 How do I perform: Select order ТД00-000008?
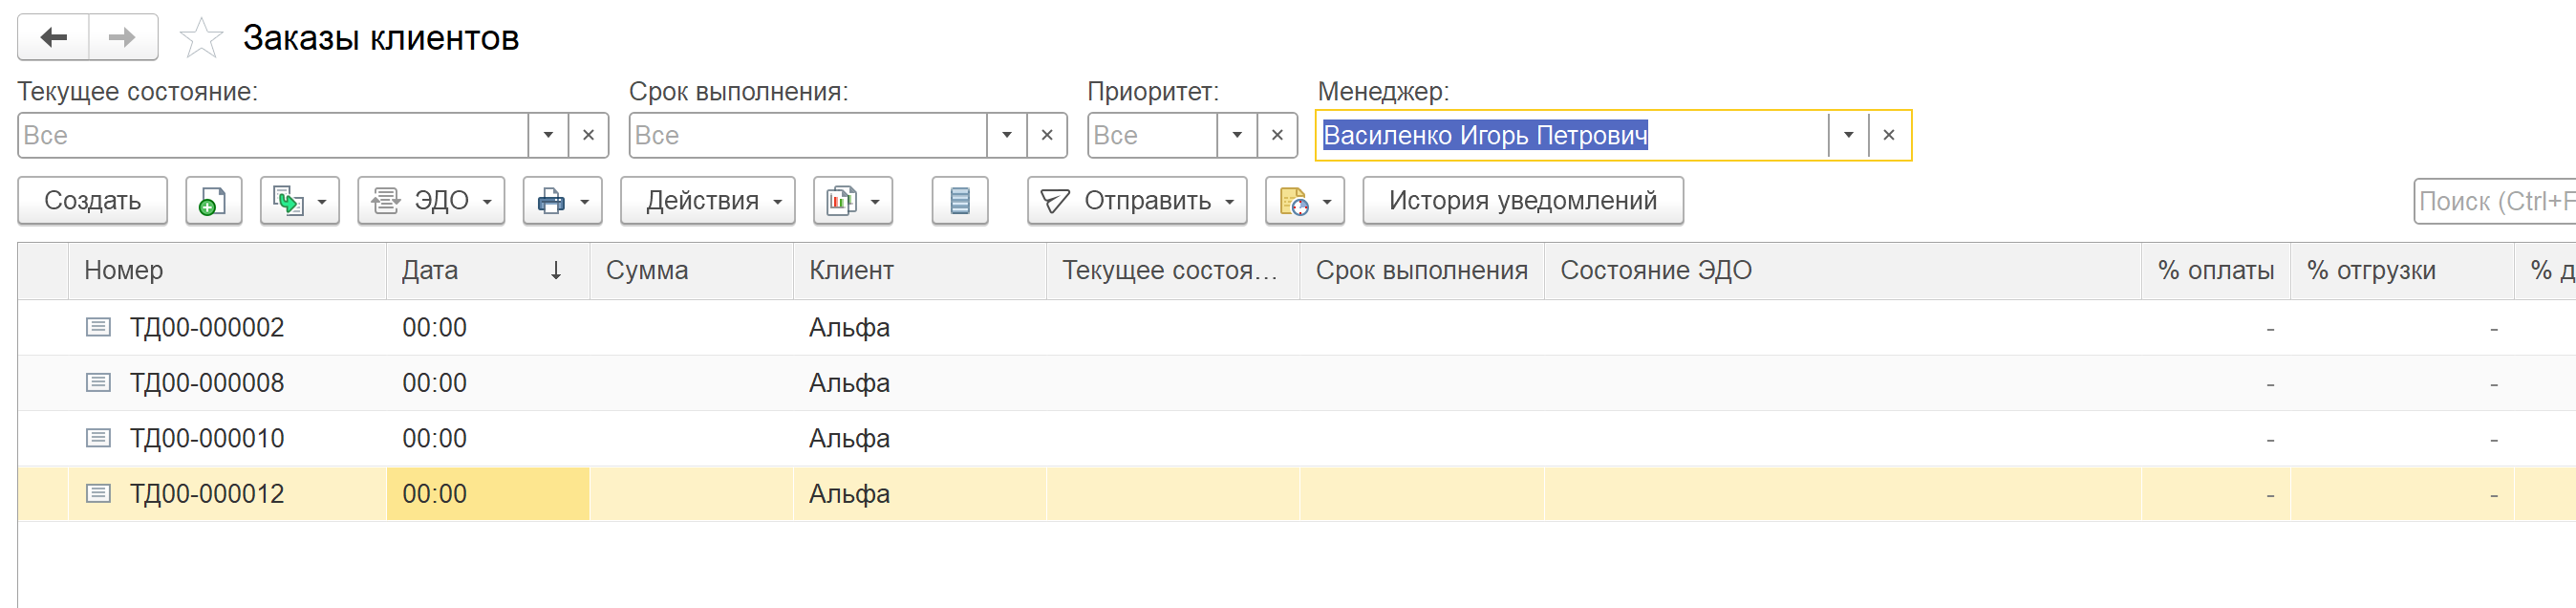(x=207, y=382)
